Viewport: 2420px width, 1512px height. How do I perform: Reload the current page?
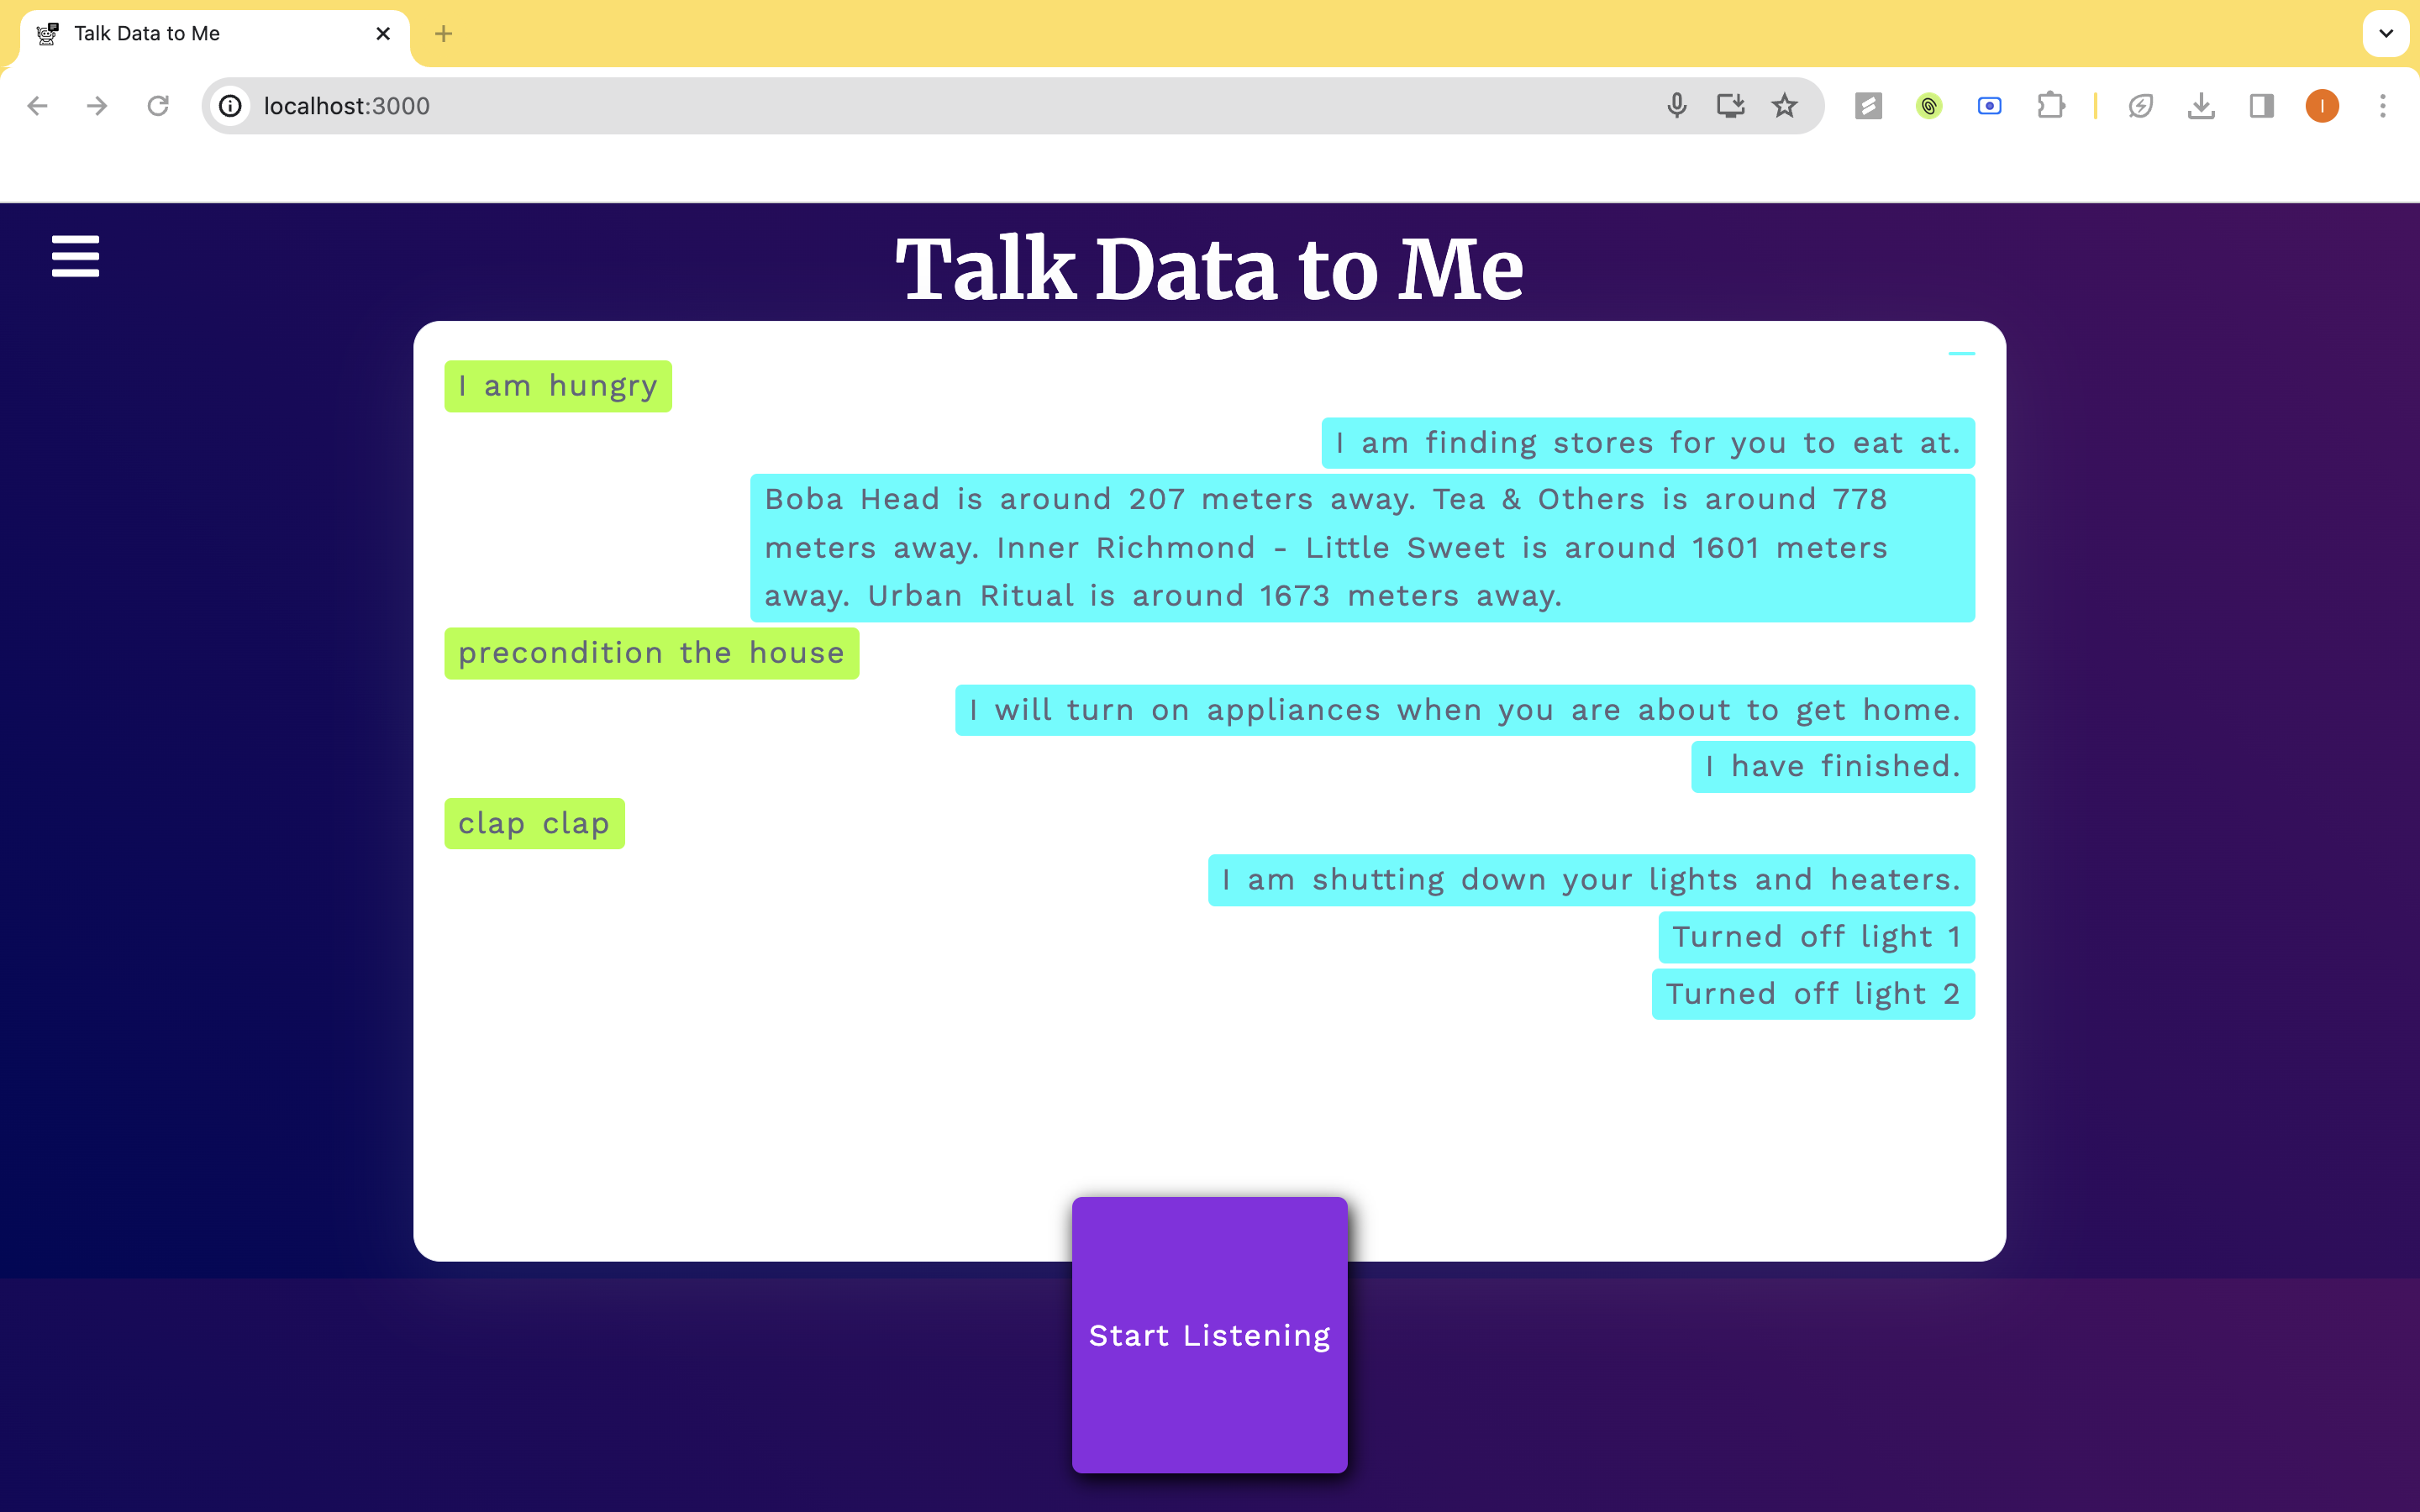point(158,106)
